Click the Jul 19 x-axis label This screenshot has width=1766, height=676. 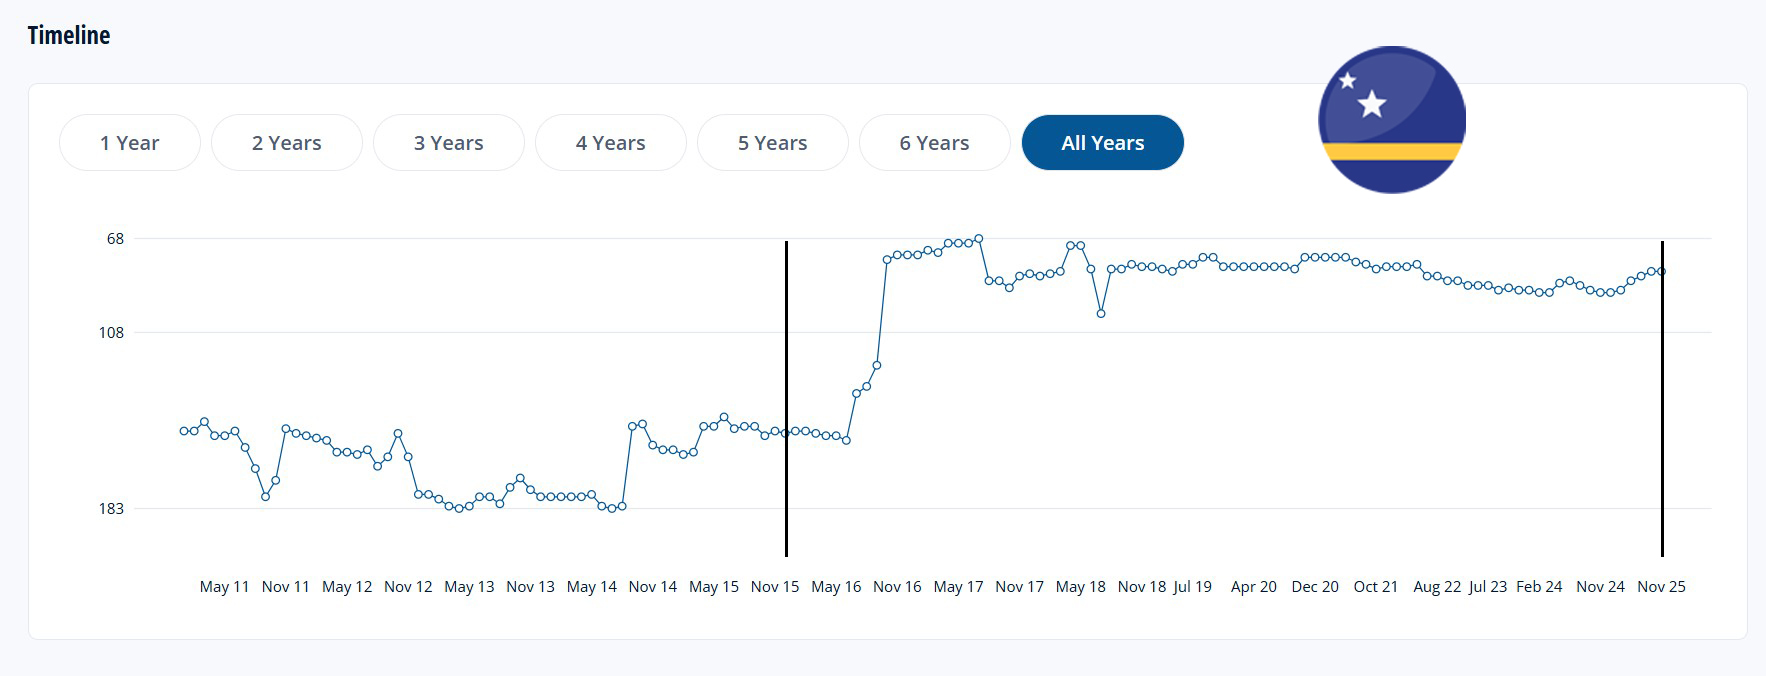click(x=1192, y=587)
